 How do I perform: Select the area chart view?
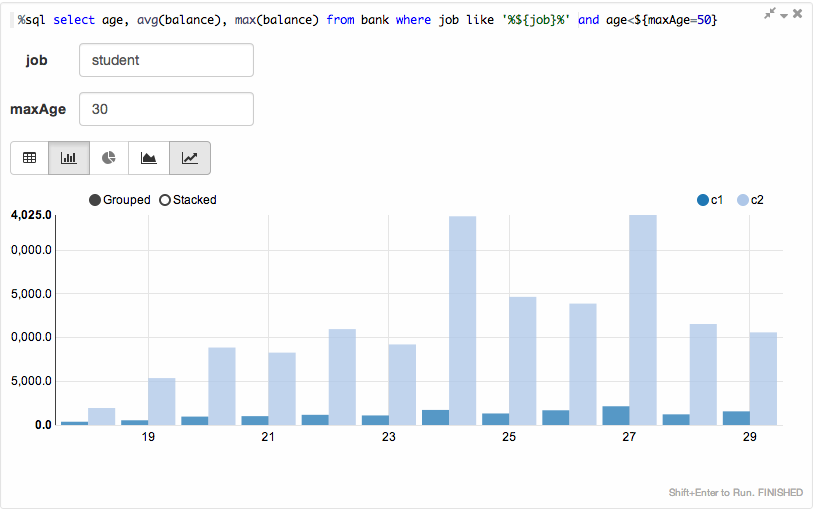[x=149, y=158]
